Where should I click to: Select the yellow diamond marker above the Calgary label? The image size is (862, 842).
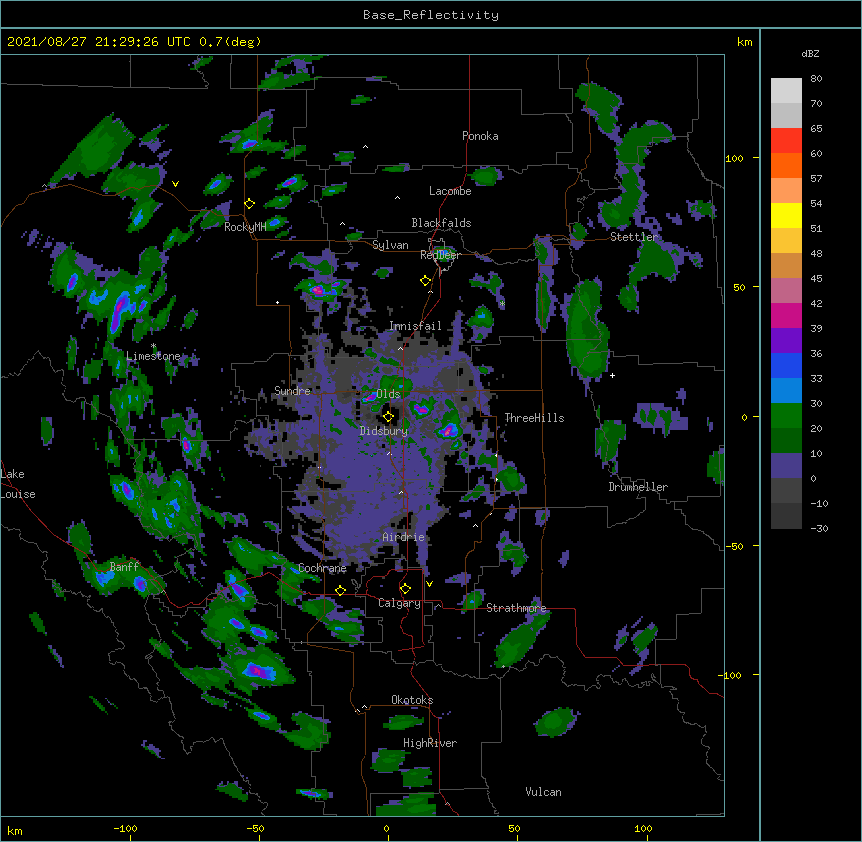[x=405, y=589]
